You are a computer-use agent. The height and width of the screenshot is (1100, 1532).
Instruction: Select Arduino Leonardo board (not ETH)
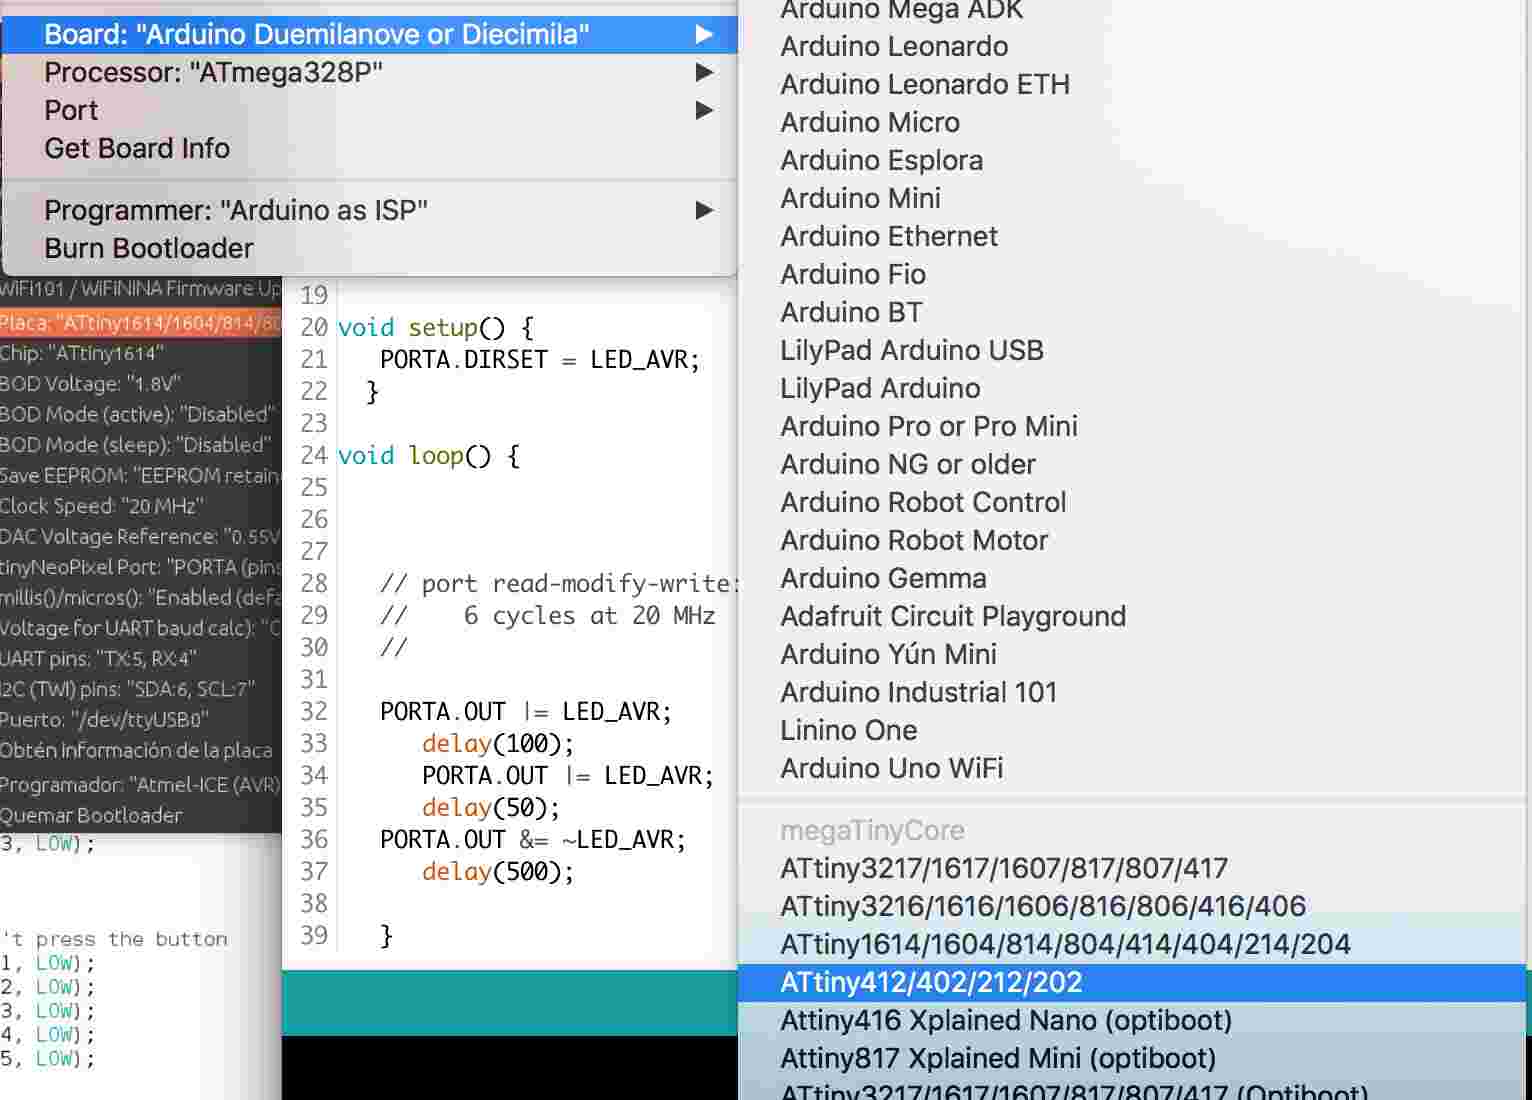pos(1132,46)
